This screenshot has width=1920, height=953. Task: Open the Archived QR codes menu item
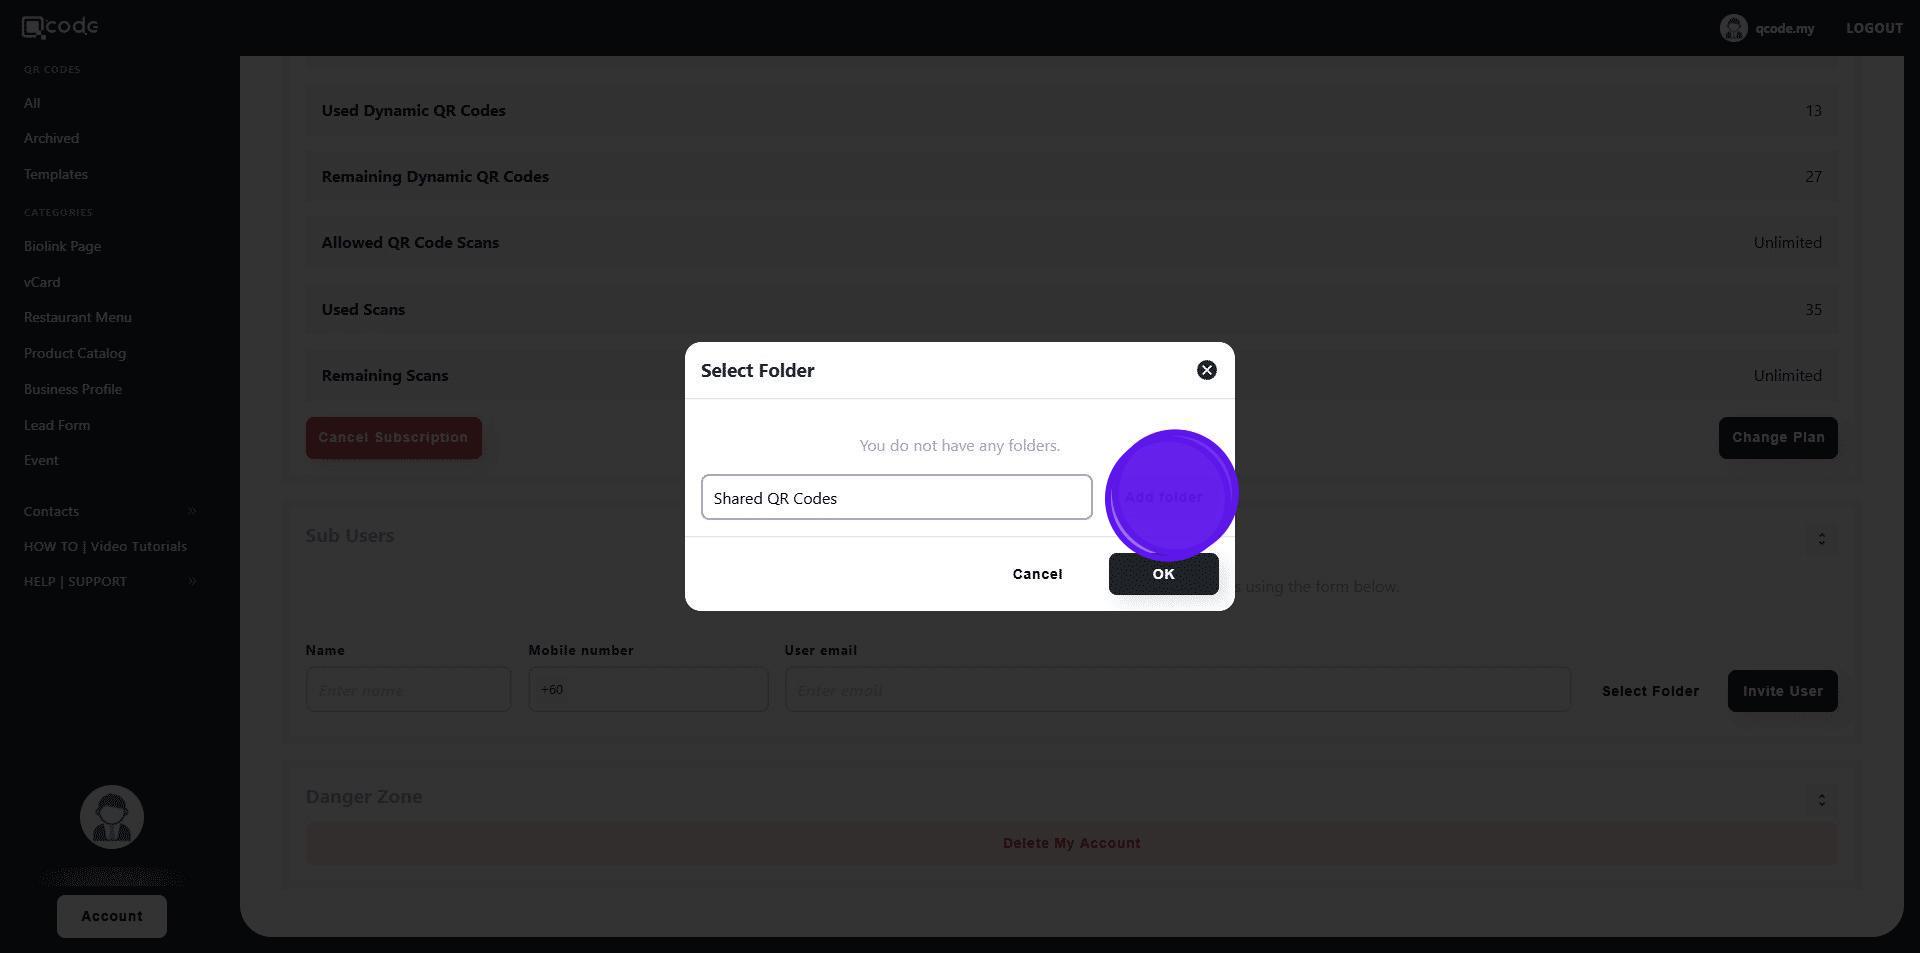51,138
